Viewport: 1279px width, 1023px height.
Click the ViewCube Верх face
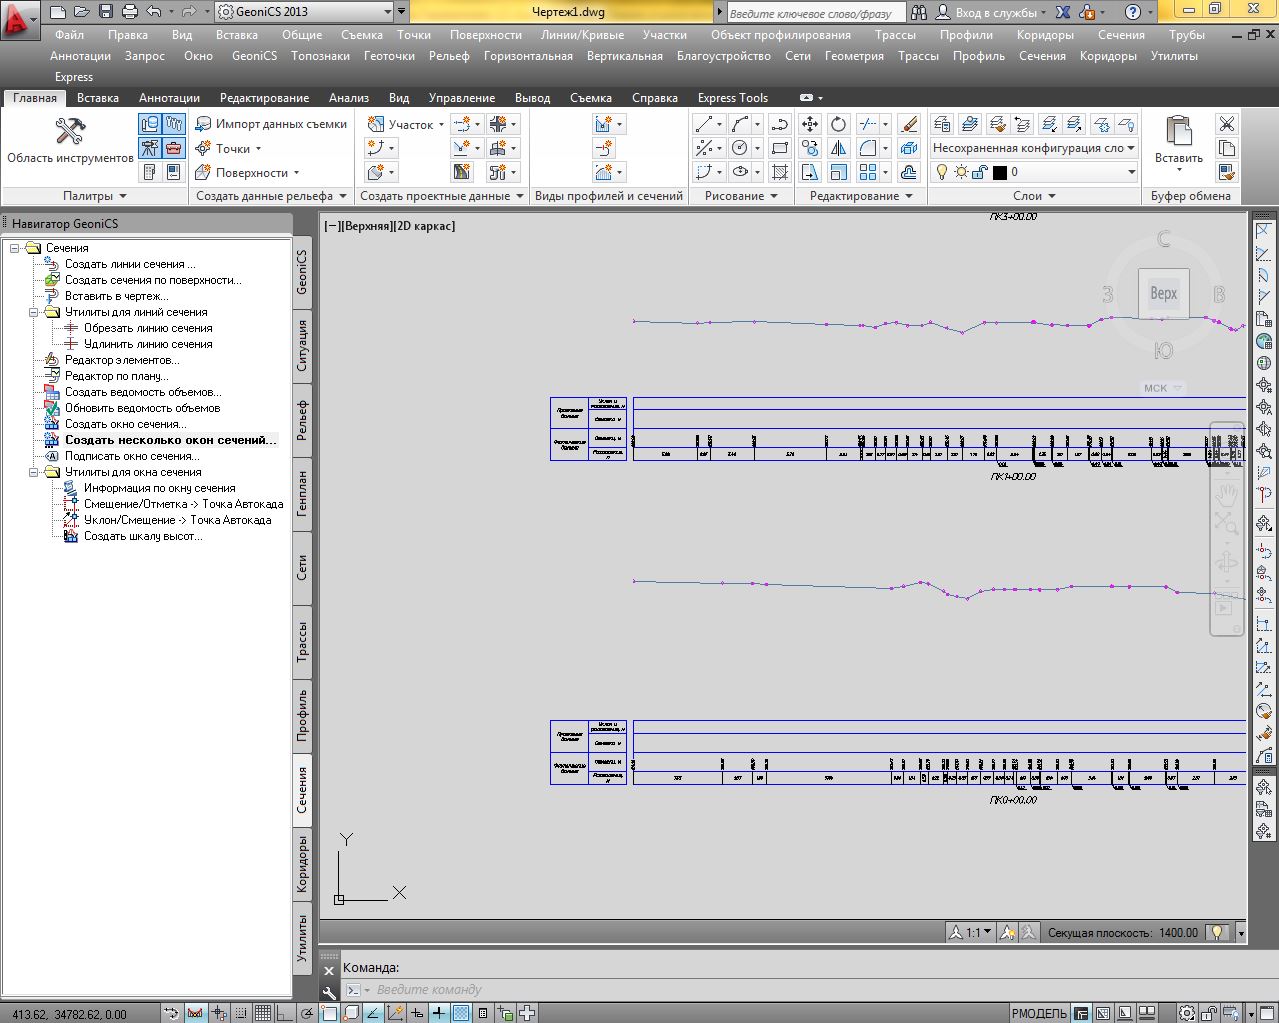1163,293
